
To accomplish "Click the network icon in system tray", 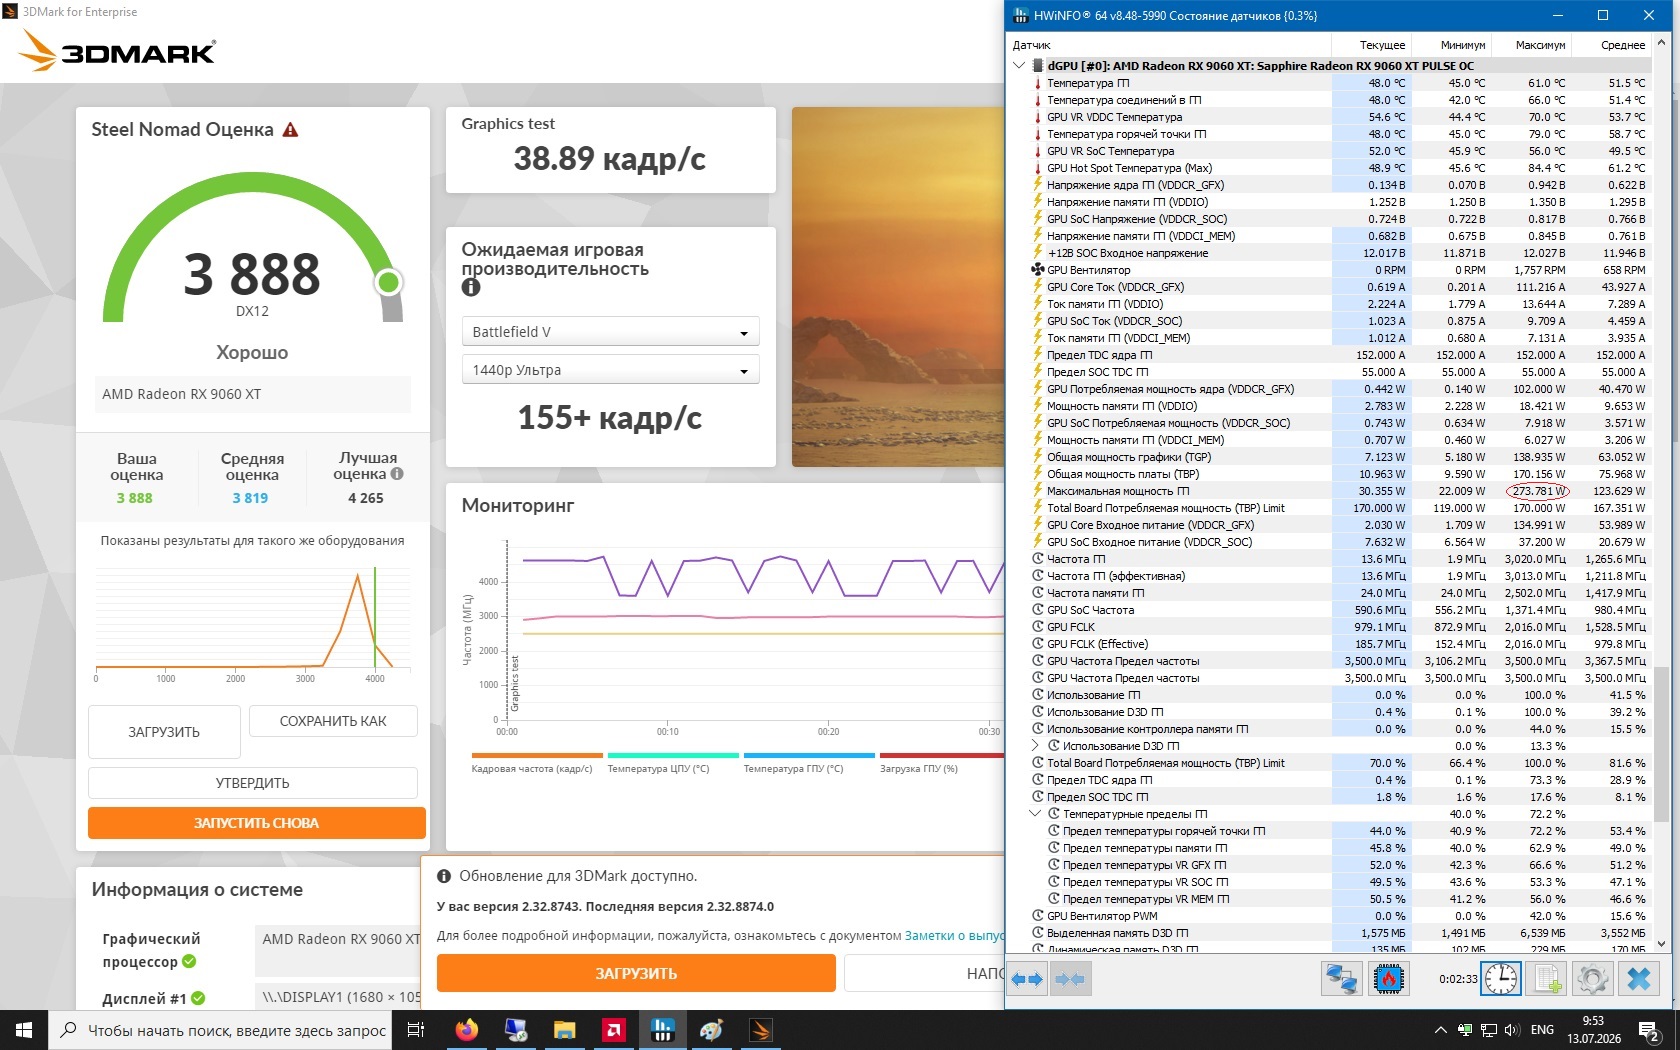I will point(1488,1030).
